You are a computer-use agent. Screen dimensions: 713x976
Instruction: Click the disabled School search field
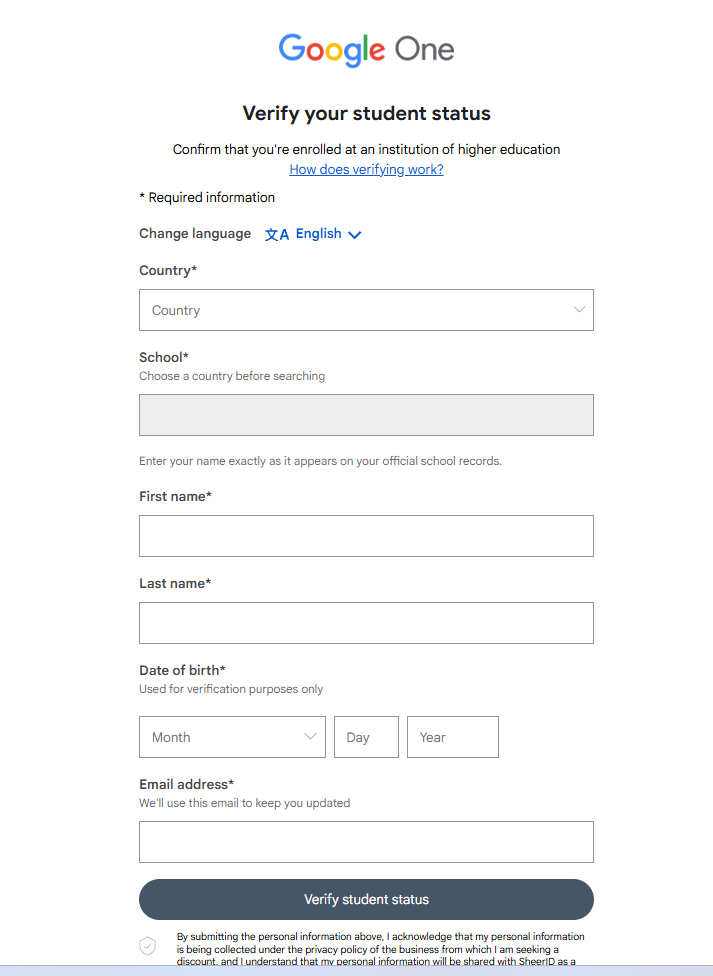click(x=366, y=415)
